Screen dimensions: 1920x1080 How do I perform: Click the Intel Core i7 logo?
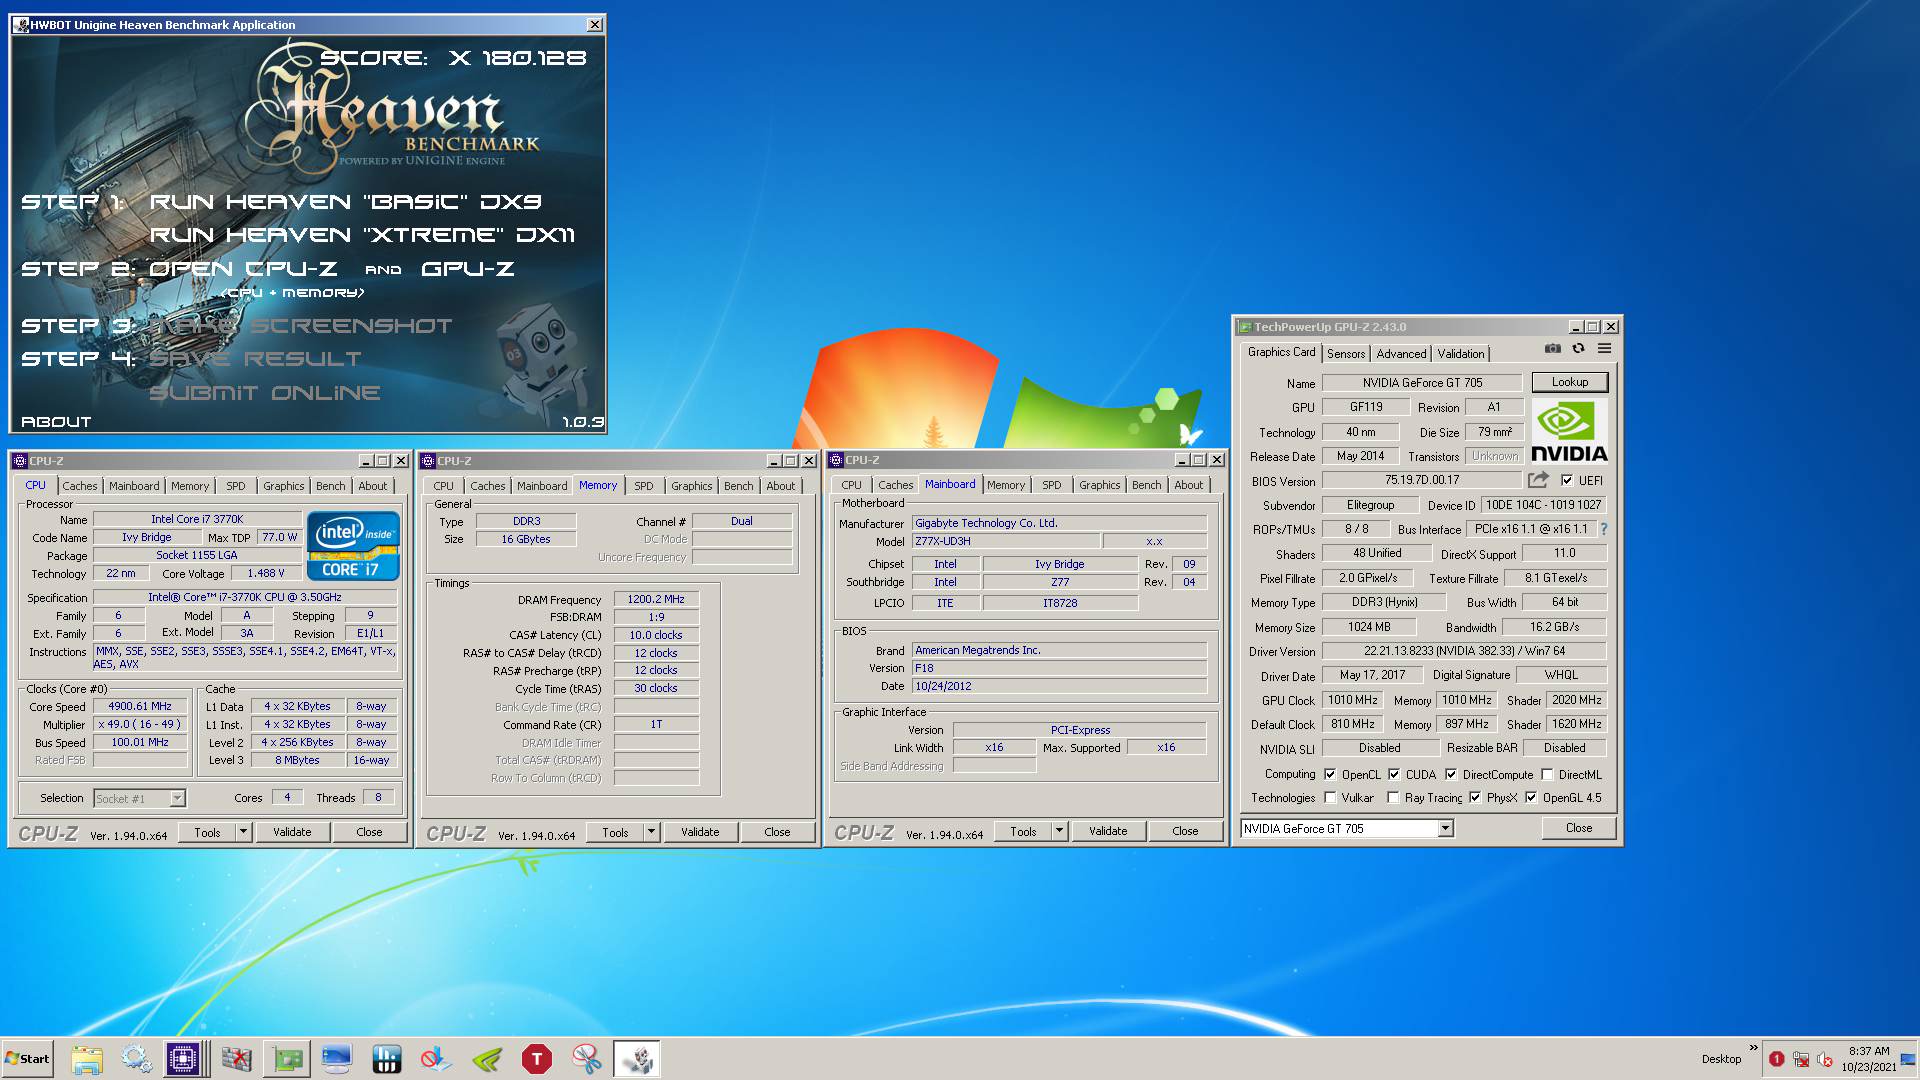[354, 546]
